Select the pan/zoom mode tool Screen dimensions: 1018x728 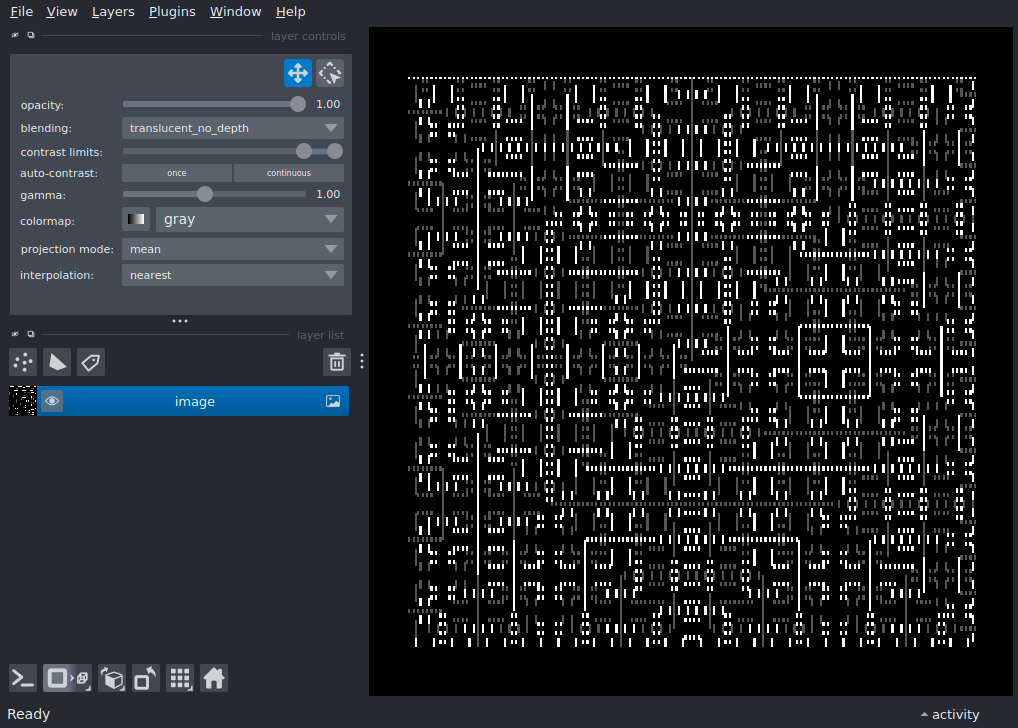click(x=297, y=73)
